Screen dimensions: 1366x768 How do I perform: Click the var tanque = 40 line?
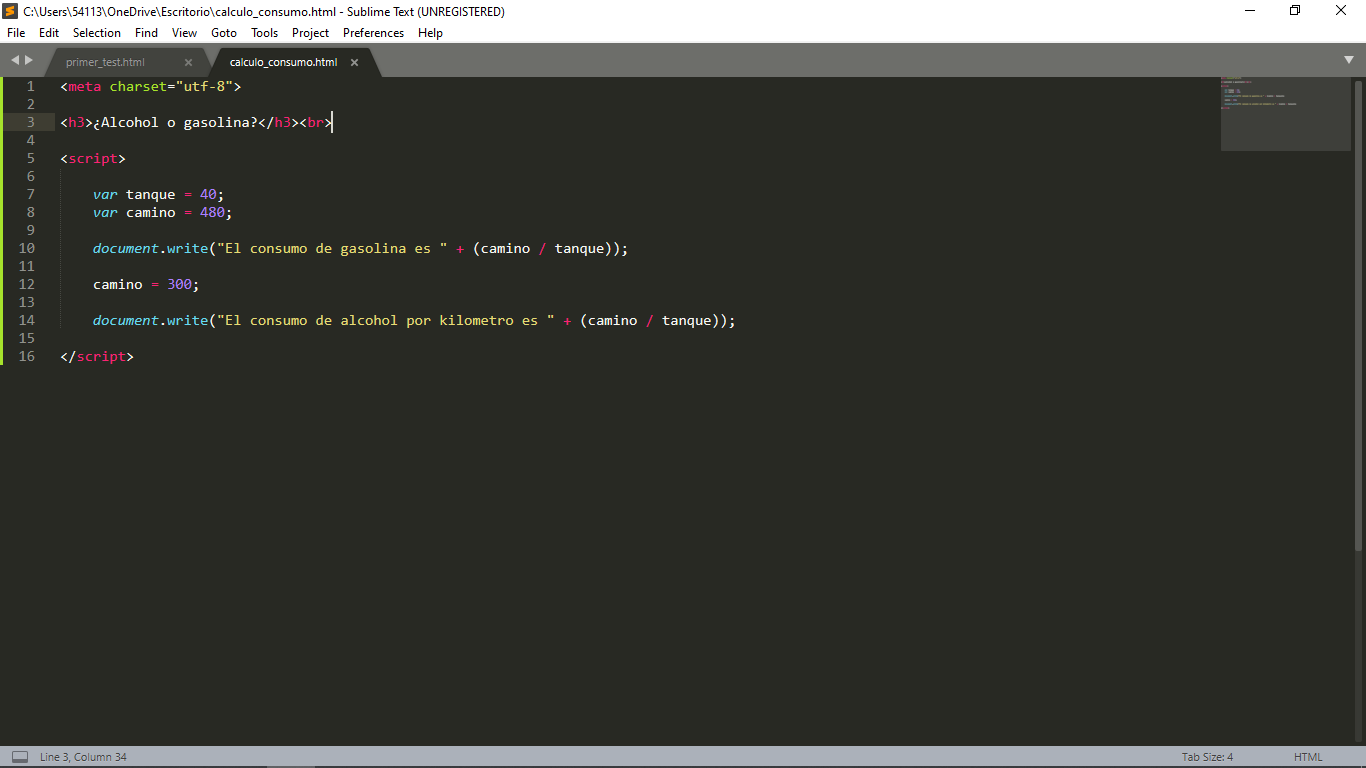[159, 194]
